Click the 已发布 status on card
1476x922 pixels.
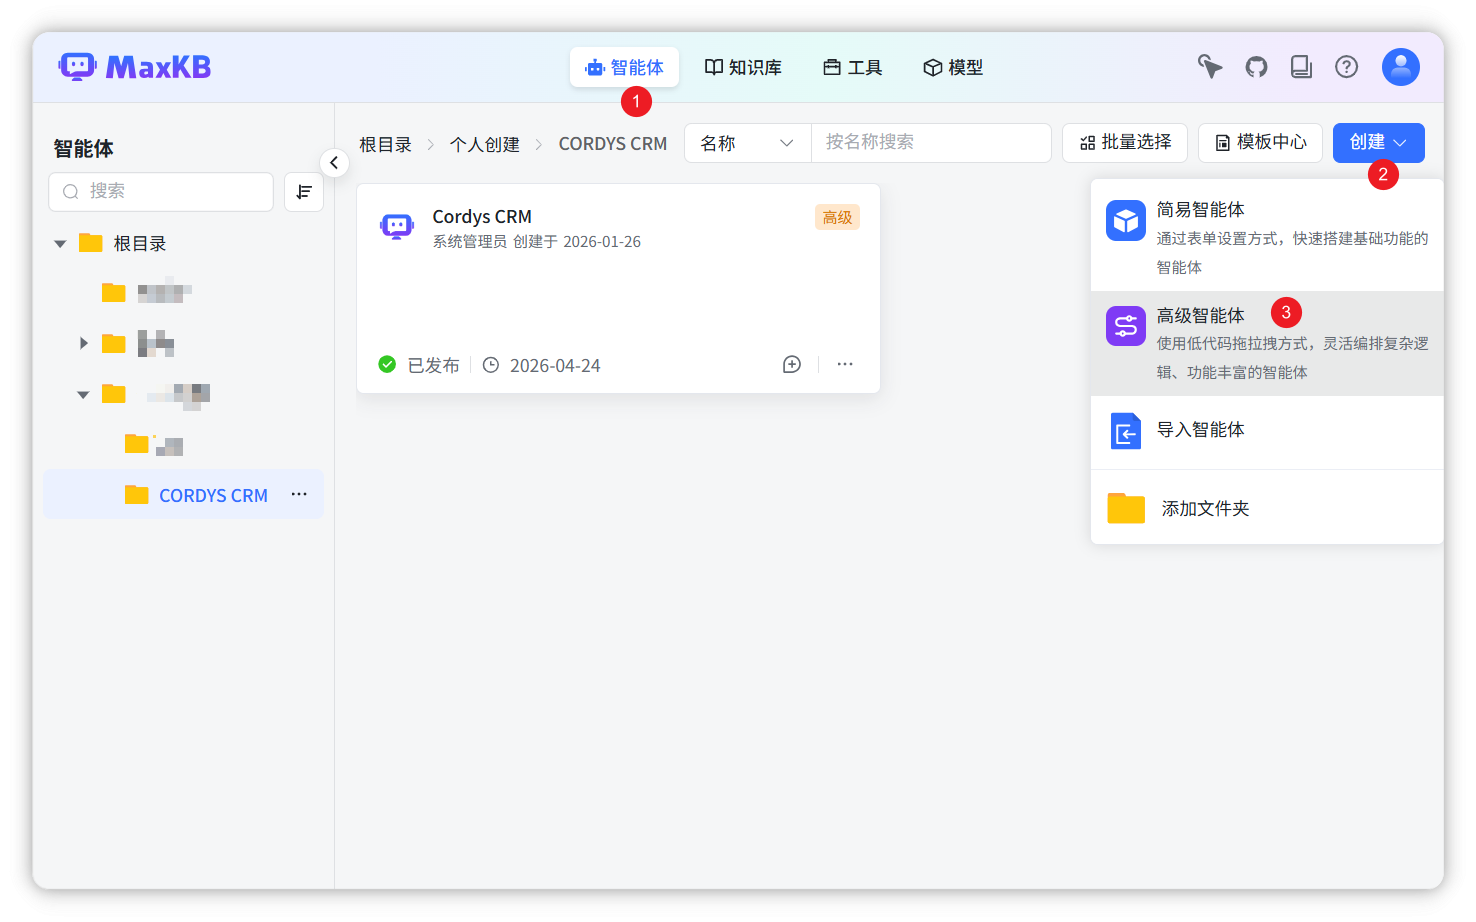tap(420, 365)
